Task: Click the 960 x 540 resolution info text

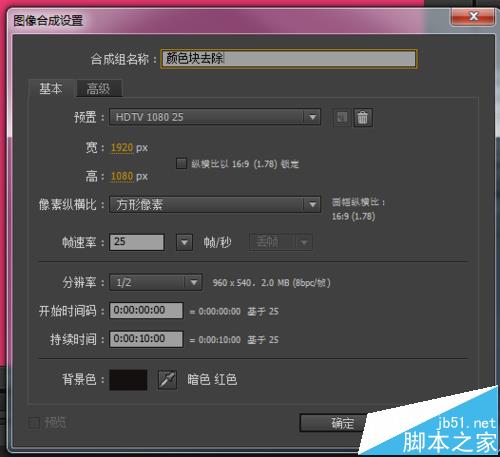Action: (x=271, y=283)
